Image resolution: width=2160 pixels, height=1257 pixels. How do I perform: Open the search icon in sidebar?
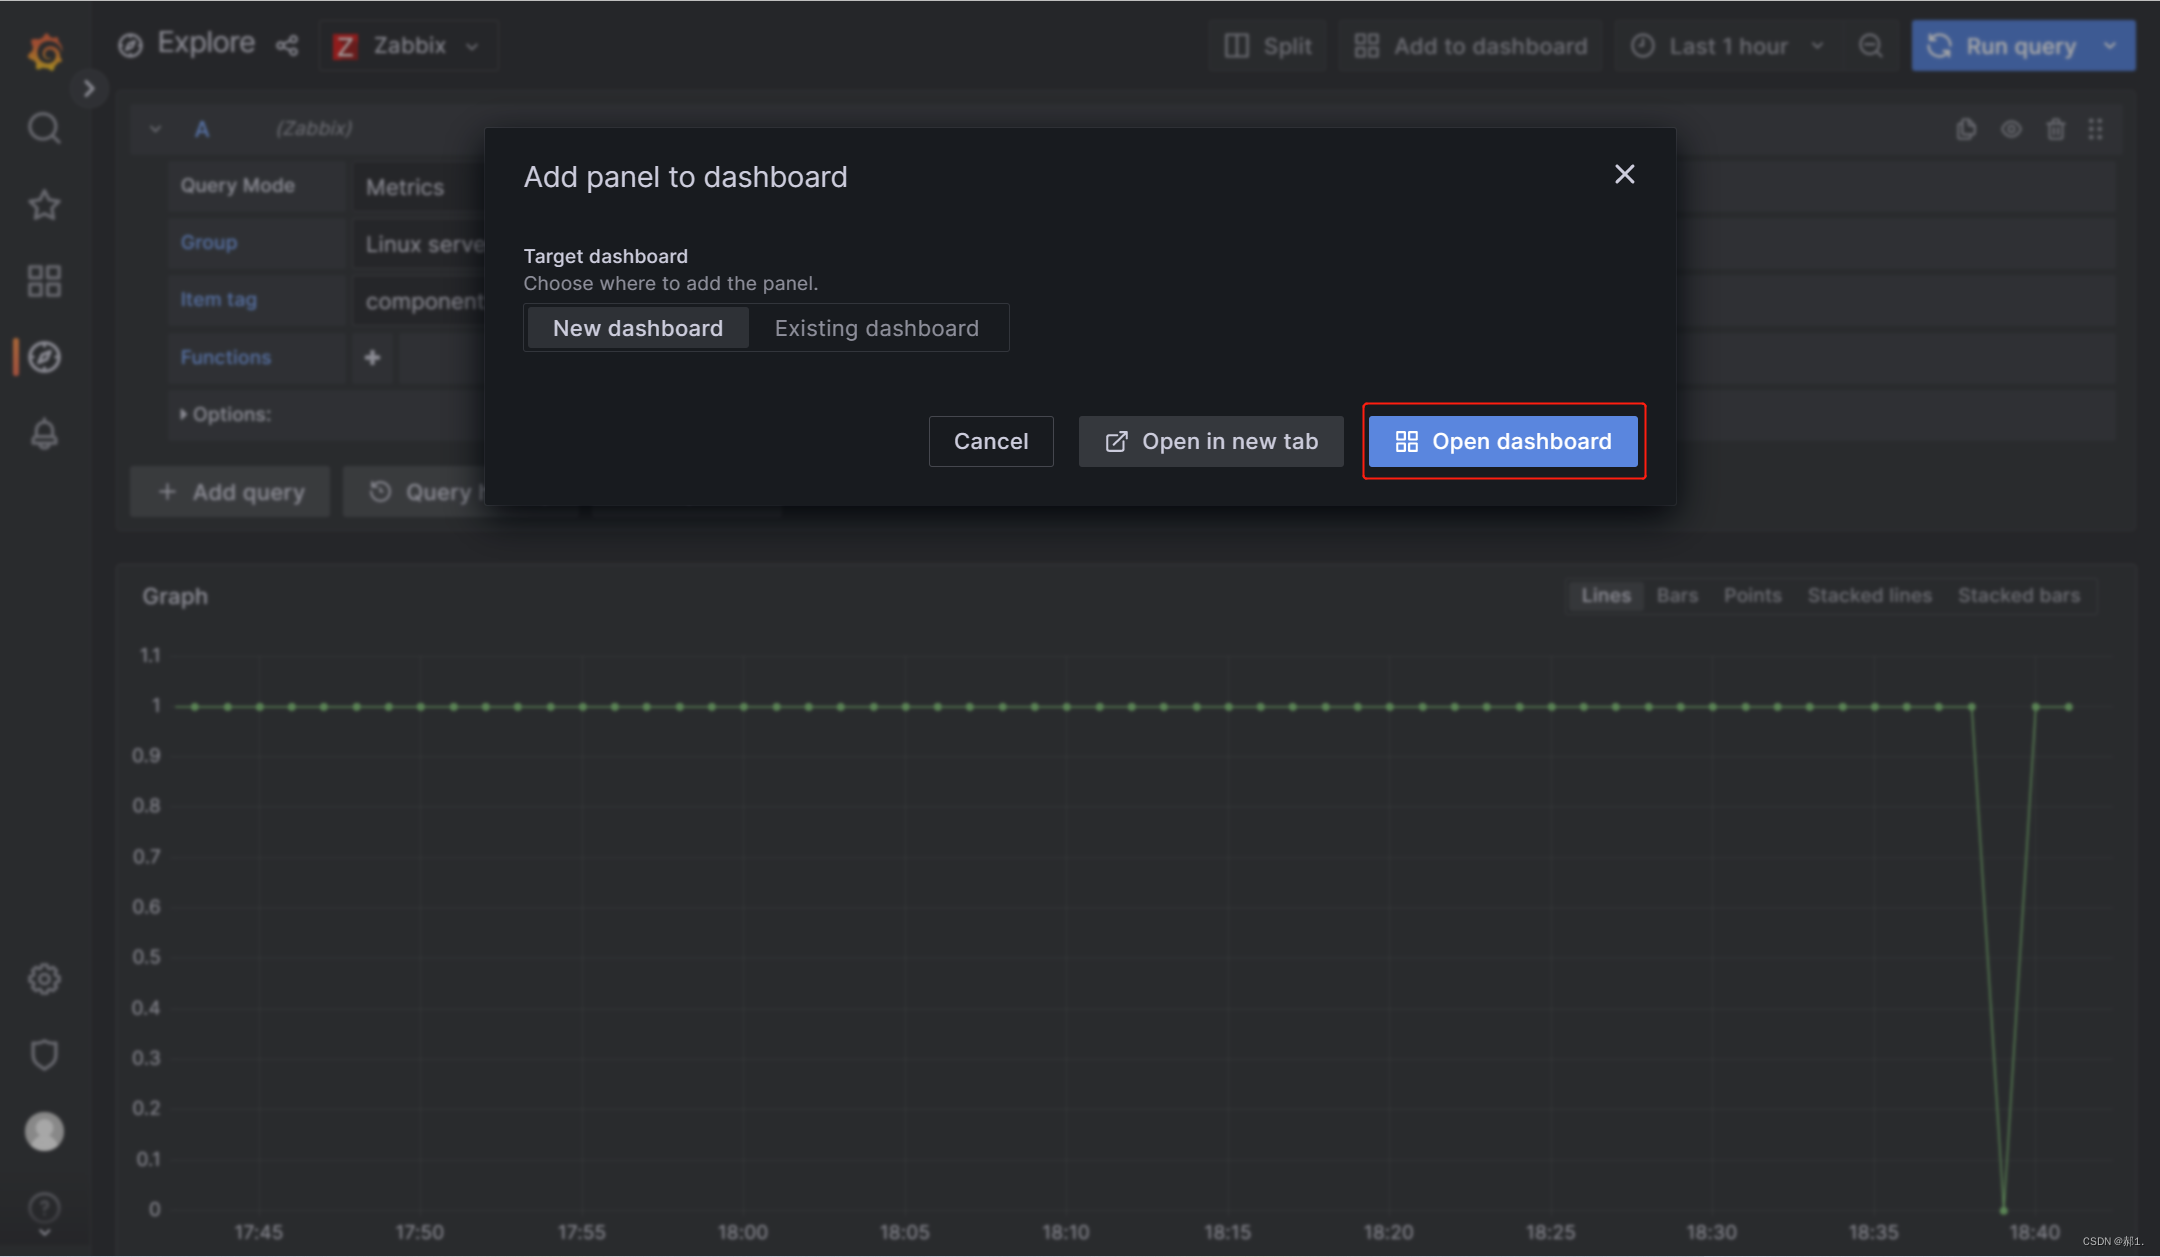44,128
